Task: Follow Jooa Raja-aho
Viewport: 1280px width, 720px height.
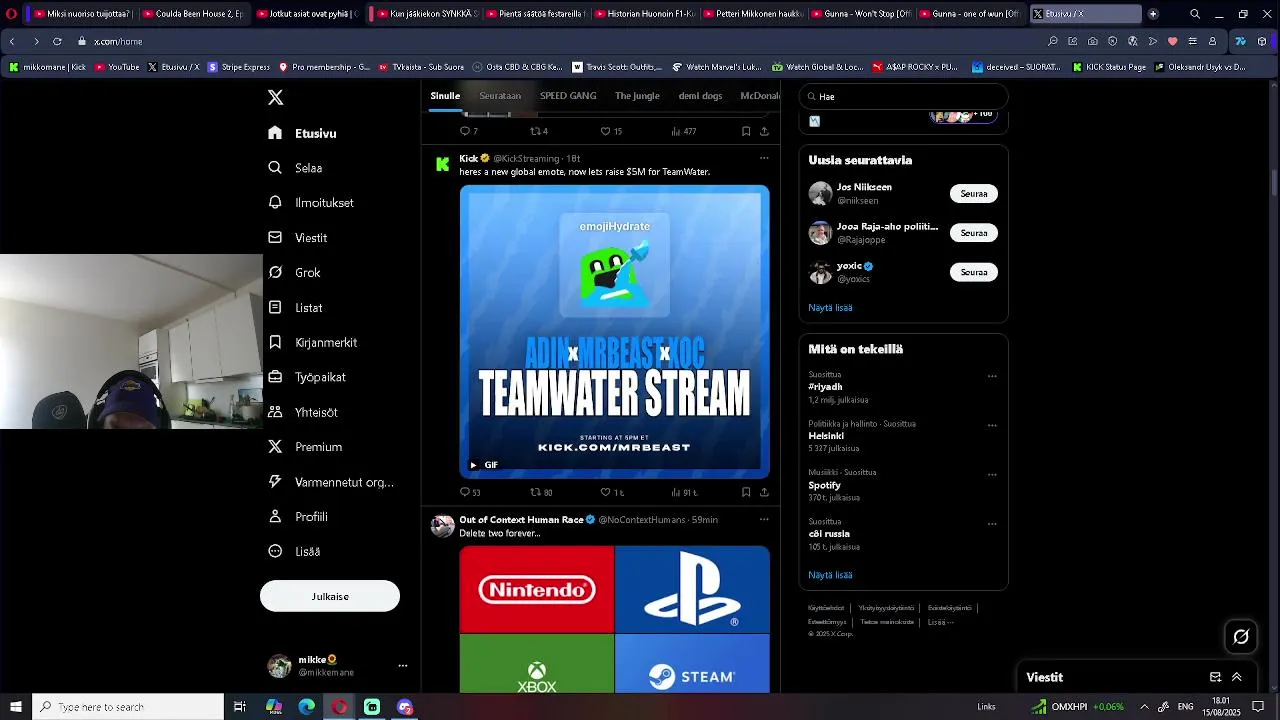Action: [973, 233]
